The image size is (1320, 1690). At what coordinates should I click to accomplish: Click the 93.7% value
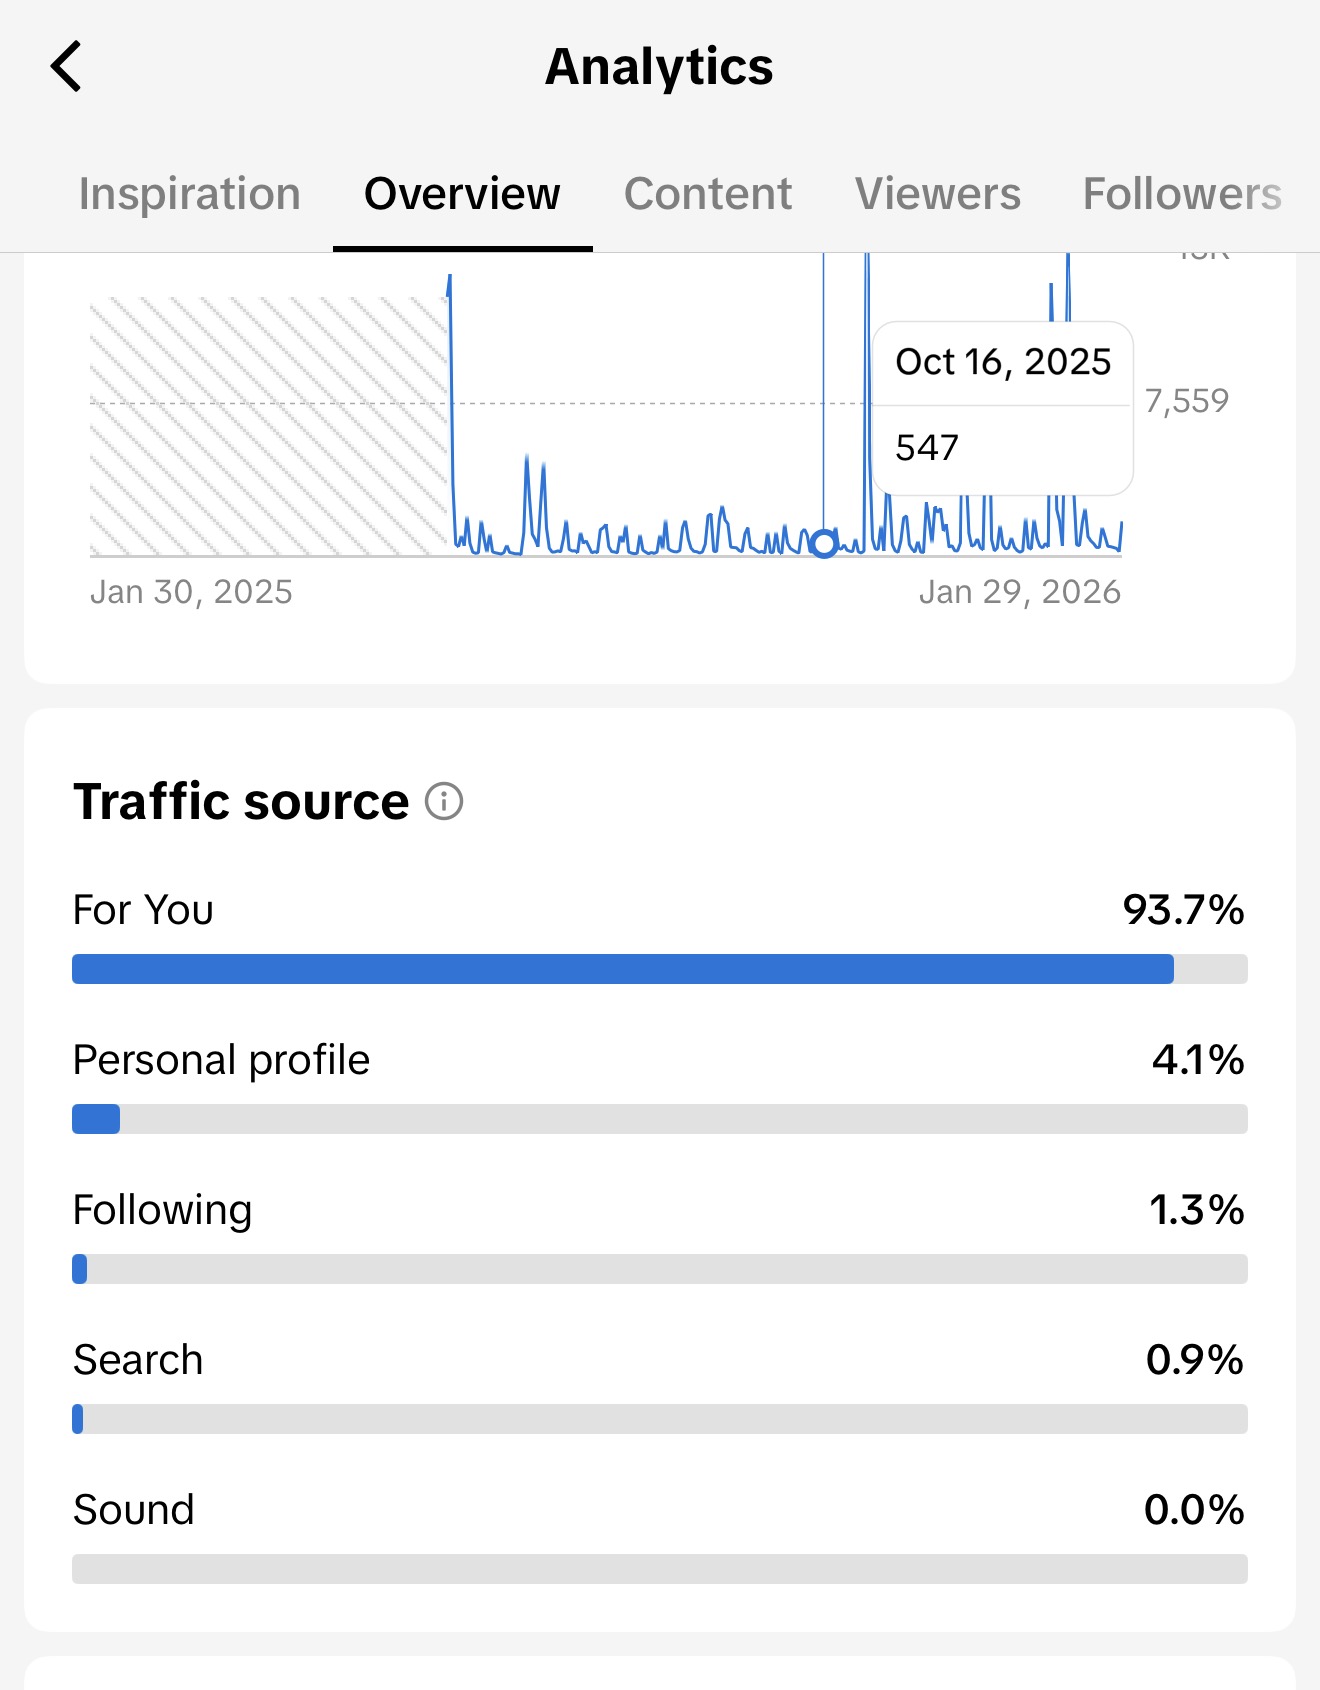click(x=1183, y=910)
